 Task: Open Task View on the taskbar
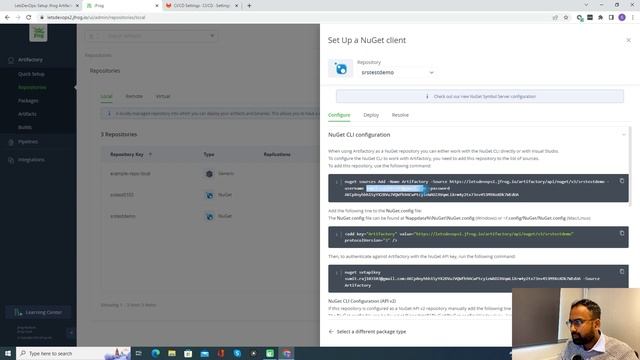[x=139, y=353]
